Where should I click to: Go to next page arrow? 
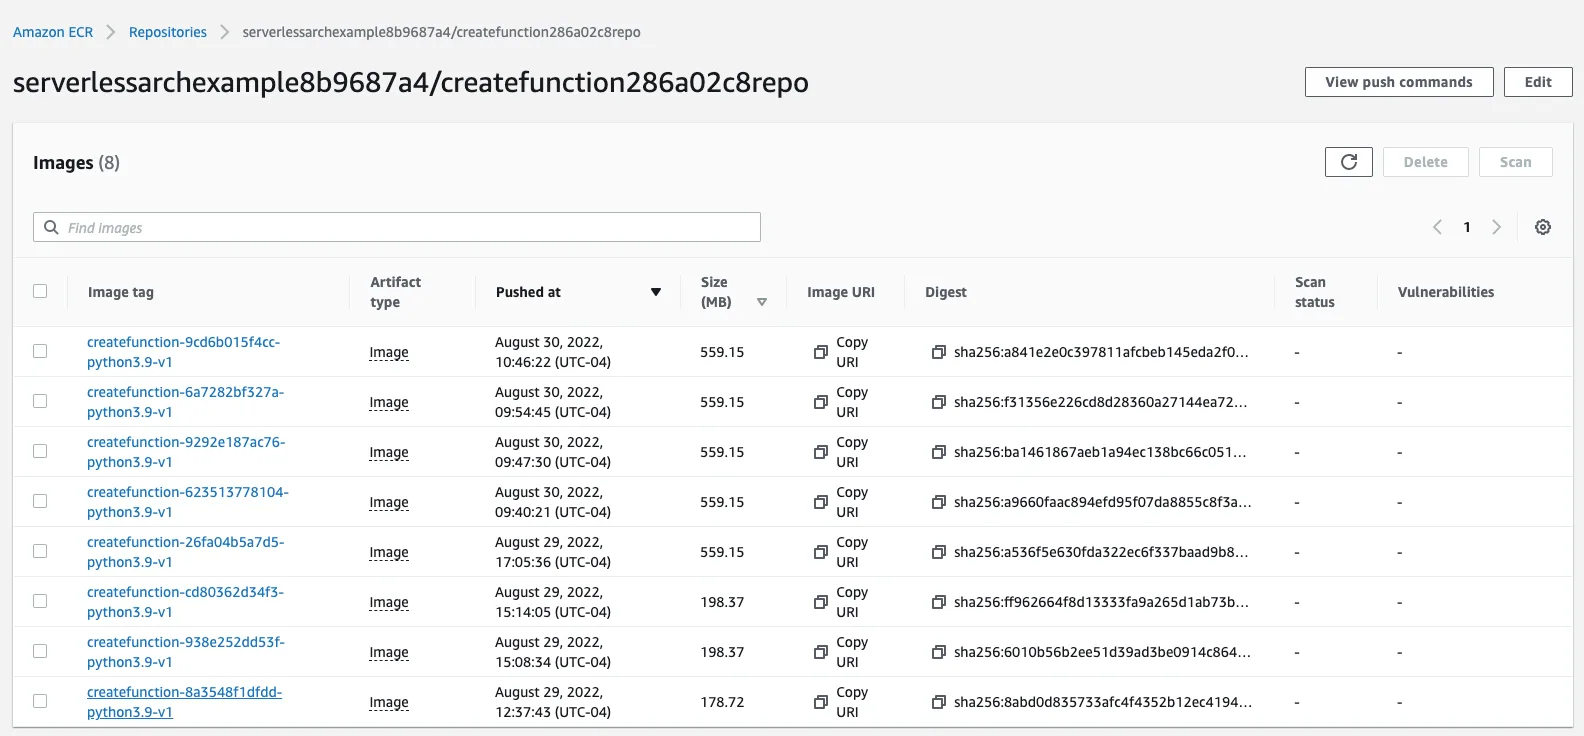pyautogui.click(x=1497, y=227)
